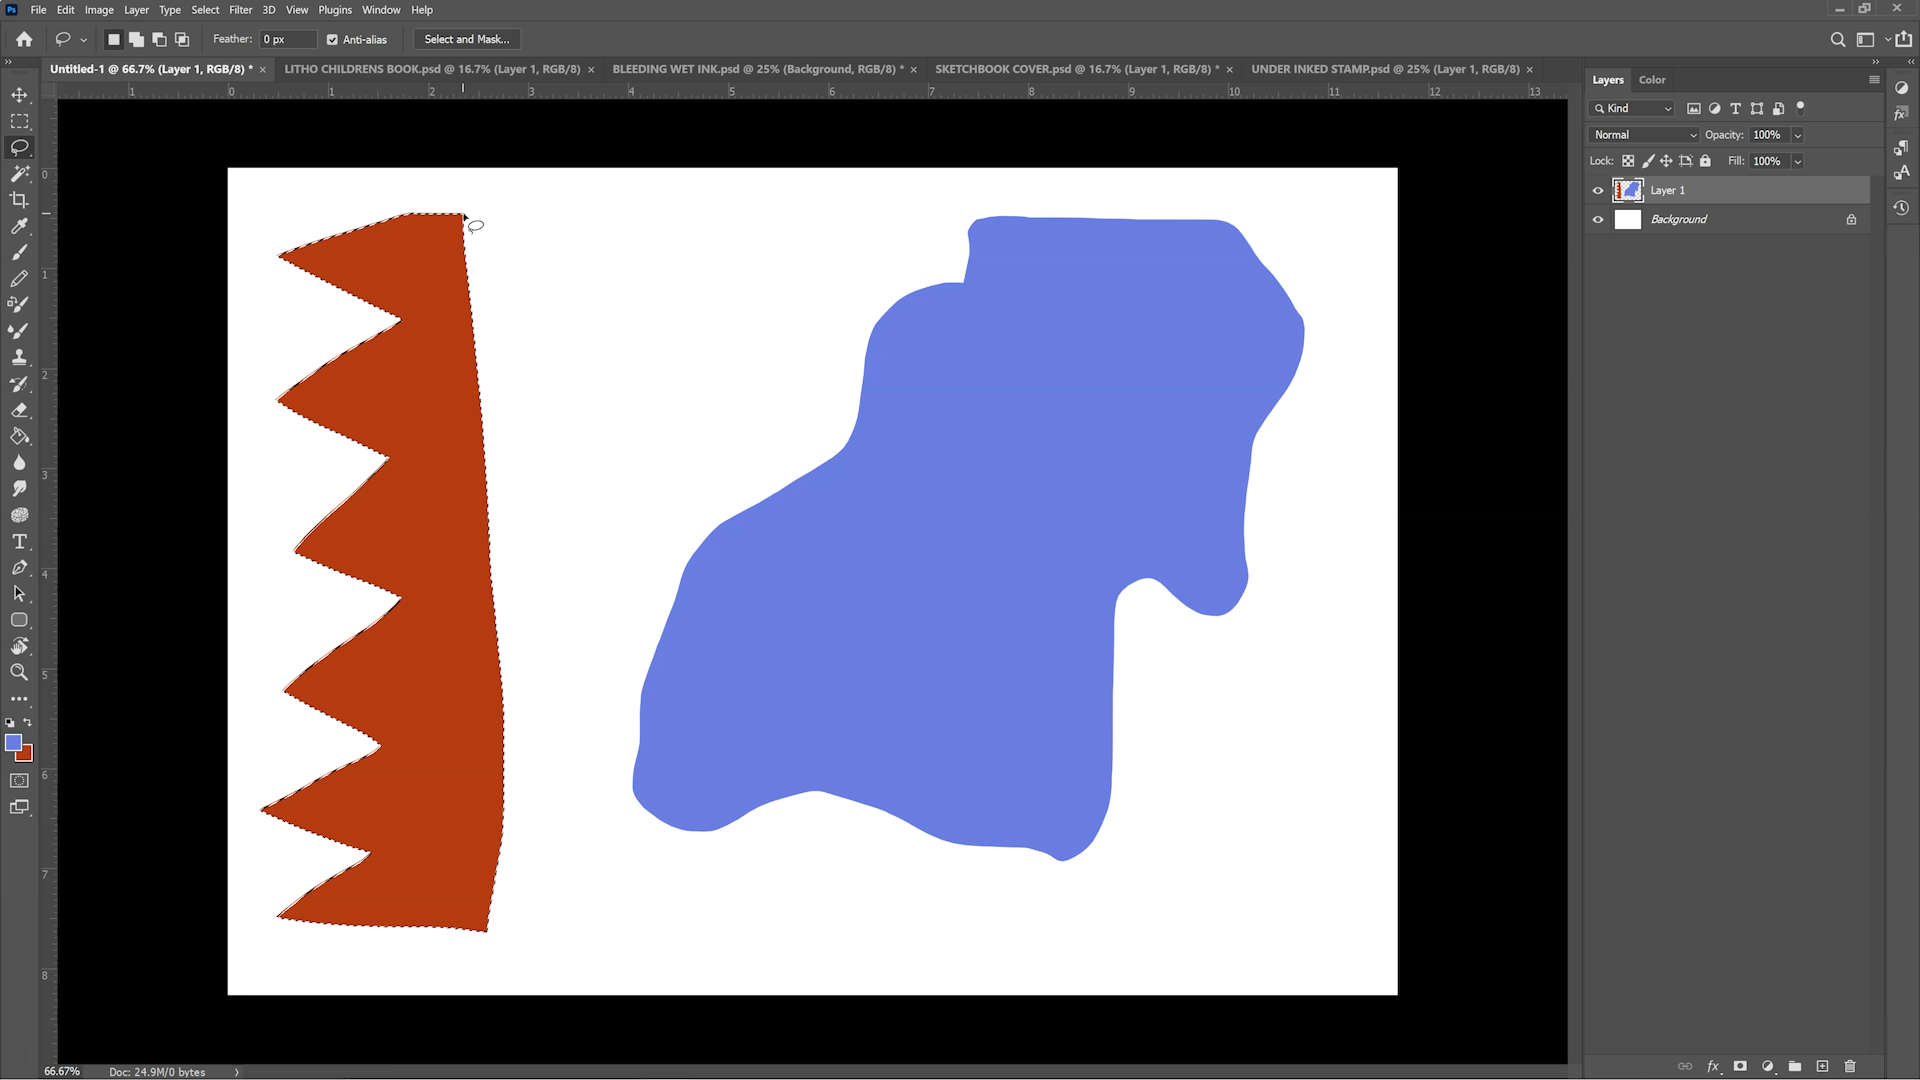
Task: Select the Eraser tool
Action: point(19,410)
